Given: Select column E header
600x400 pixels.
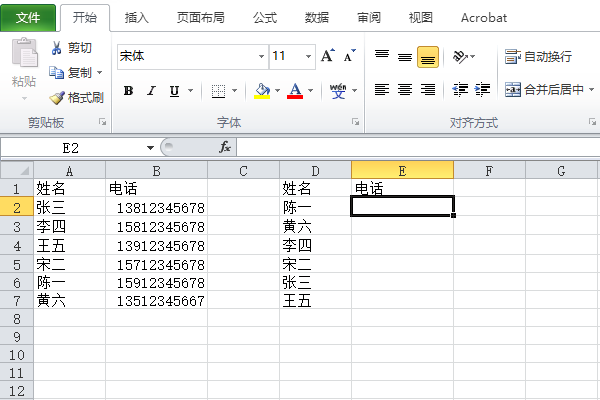Looking at the screenshot, I should coord(402,171).
